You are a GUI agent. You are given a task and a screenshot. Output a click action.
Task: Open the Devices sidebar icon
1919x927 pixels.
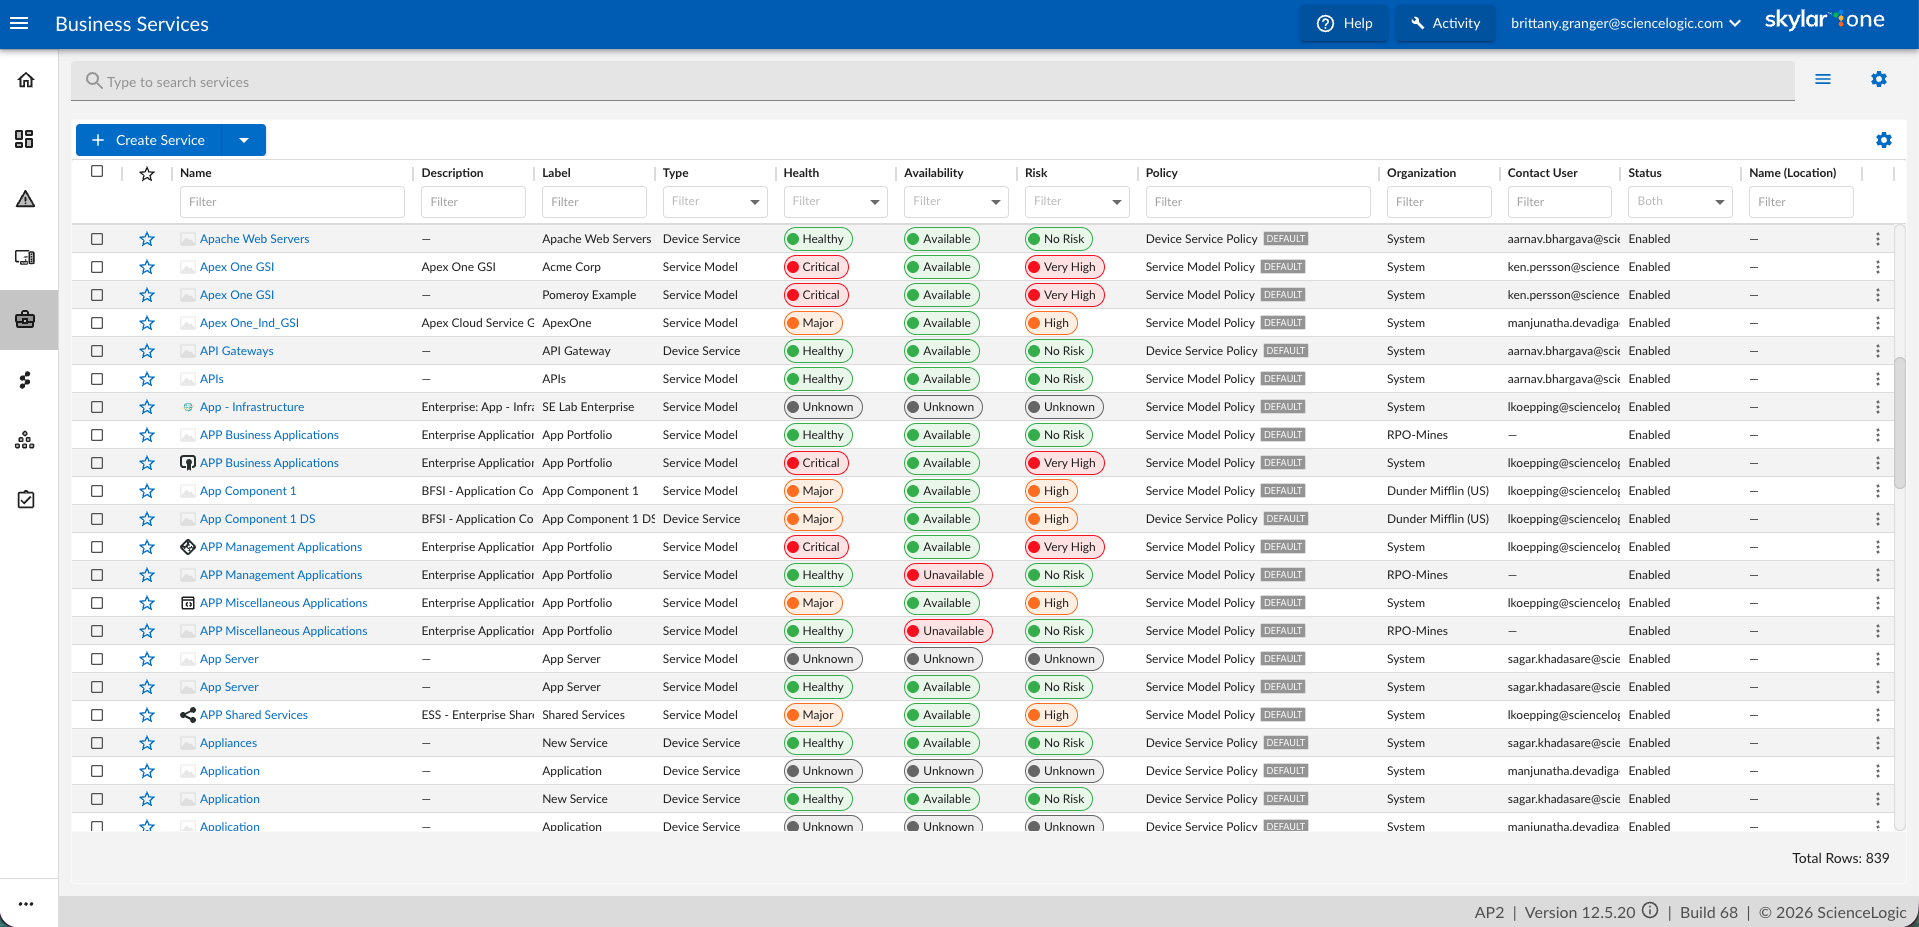(x=25, y=258)
